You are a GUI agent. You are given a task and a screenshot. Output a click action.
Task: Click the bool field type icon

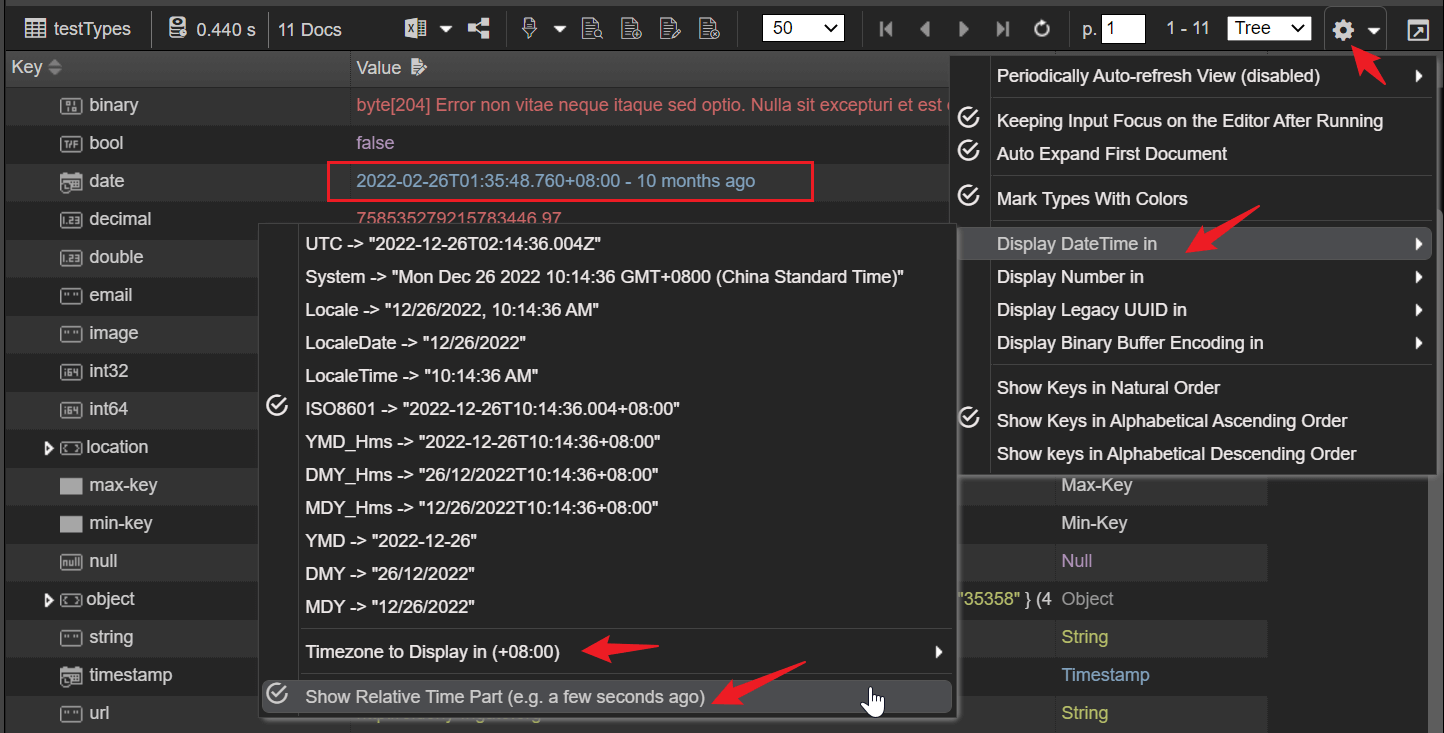coord(71,143)
